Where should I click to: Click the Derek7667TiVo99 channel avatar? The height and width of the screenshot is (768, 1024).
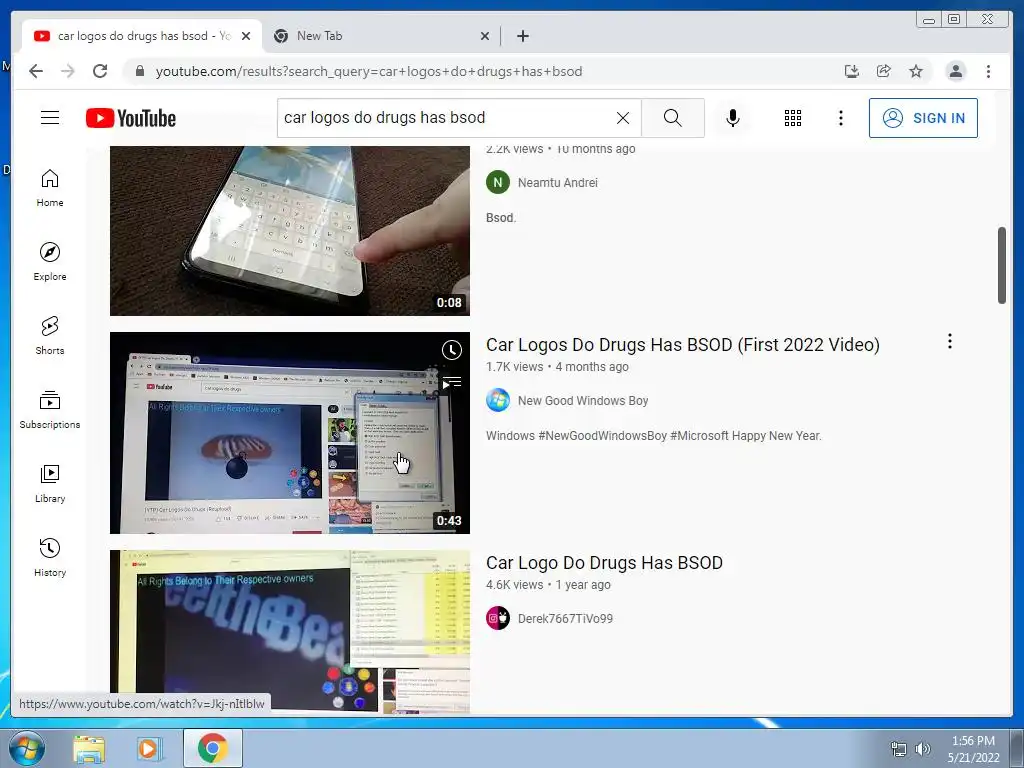pos(498,618)
